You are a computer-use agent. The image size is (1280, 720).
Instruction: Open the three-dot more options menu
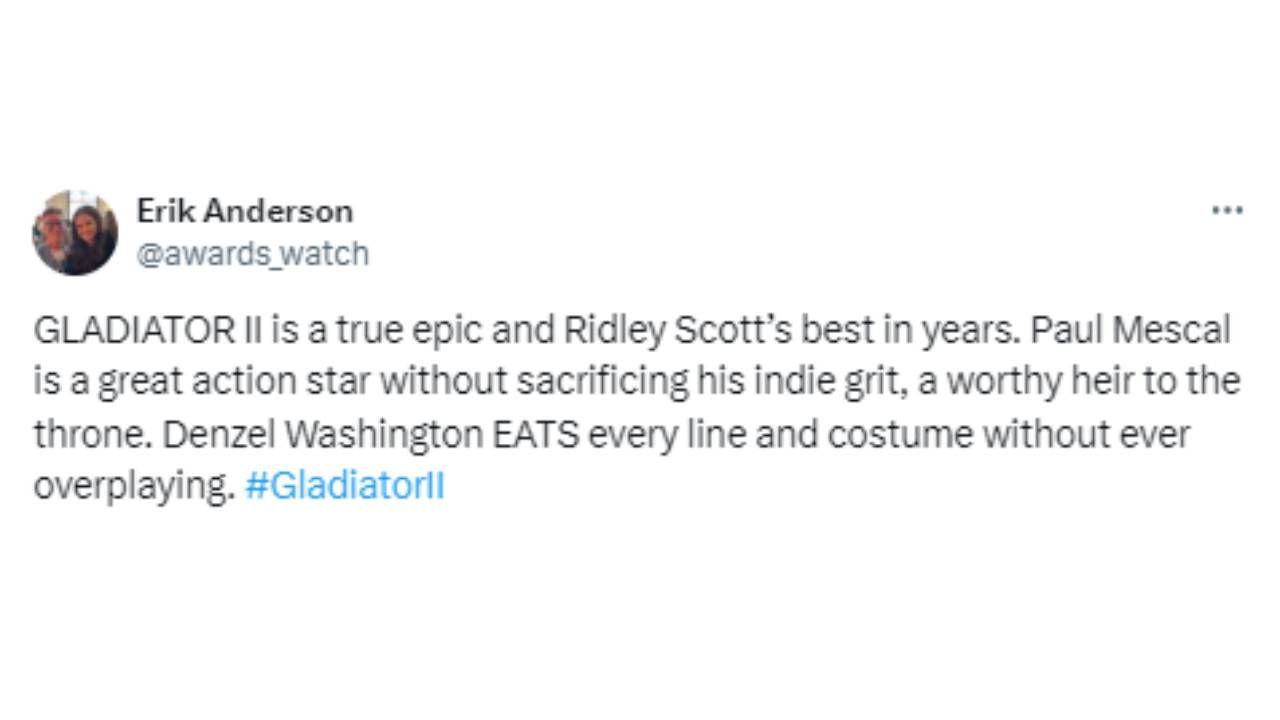point(1227,211)
